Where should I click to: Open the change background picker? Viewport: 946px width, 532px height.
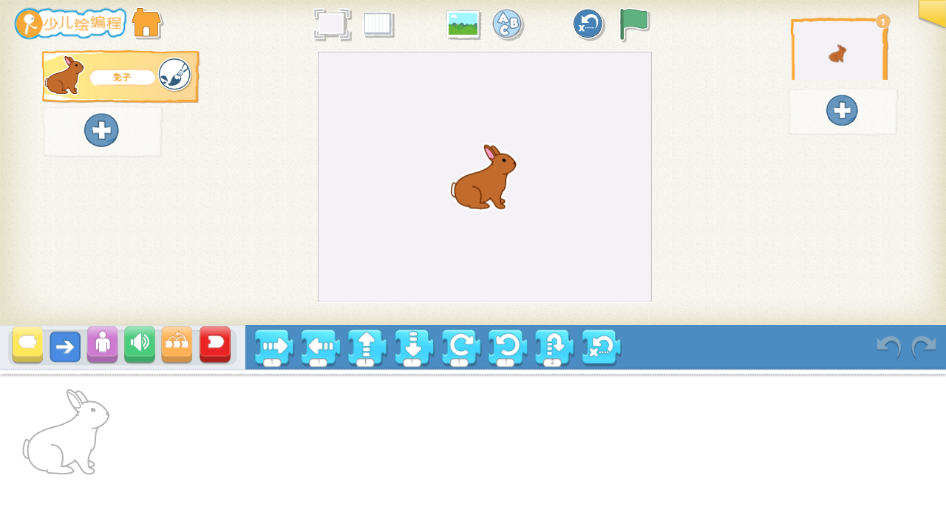(x=463, y=24)
